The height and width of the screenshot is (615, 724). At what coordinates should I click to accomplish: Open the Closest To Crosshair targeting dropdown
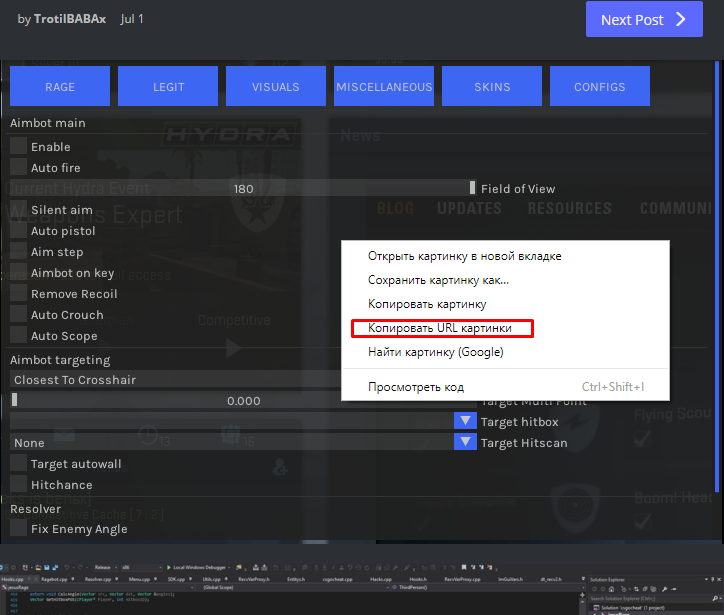[x=175, y=380]
